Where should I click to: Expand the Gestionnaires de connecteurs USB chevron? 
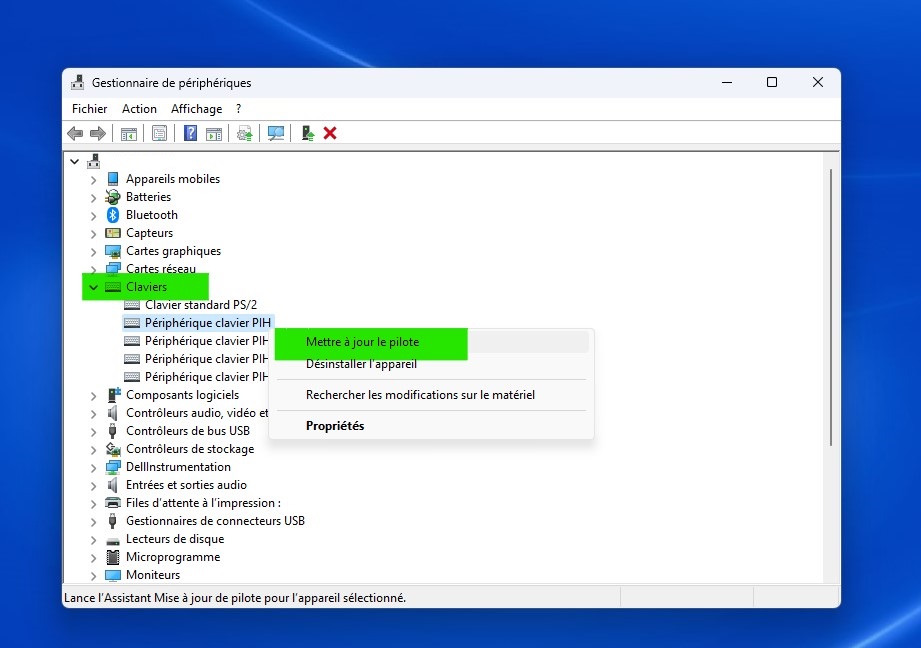tap(93, 522)
